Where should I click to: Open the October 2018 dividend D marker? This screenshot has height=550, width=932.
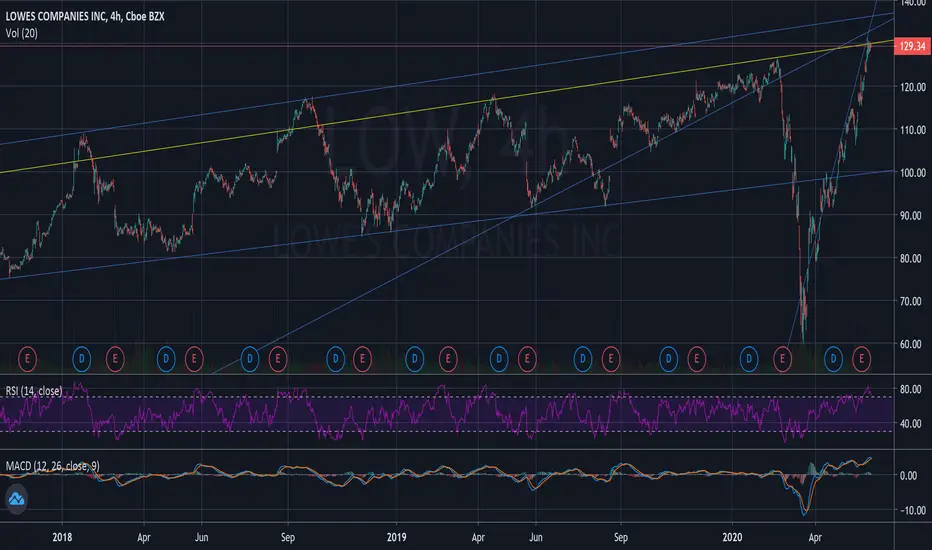(x=336, y=359)
